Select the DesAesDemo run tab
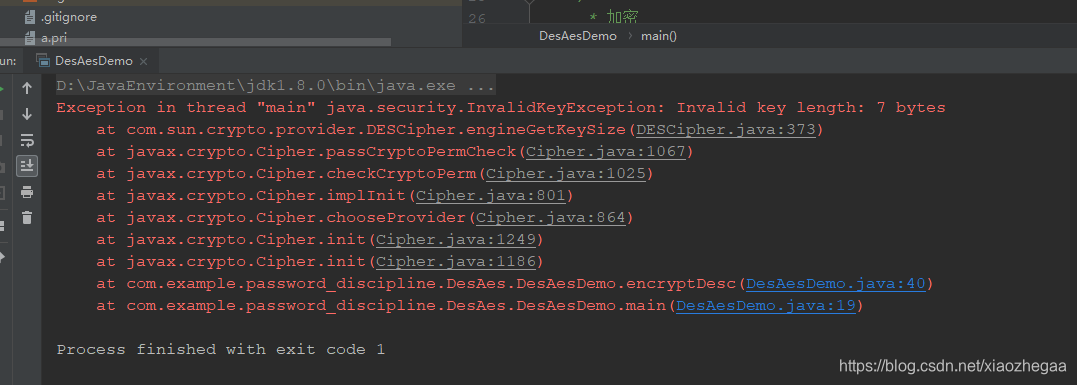 92,60
